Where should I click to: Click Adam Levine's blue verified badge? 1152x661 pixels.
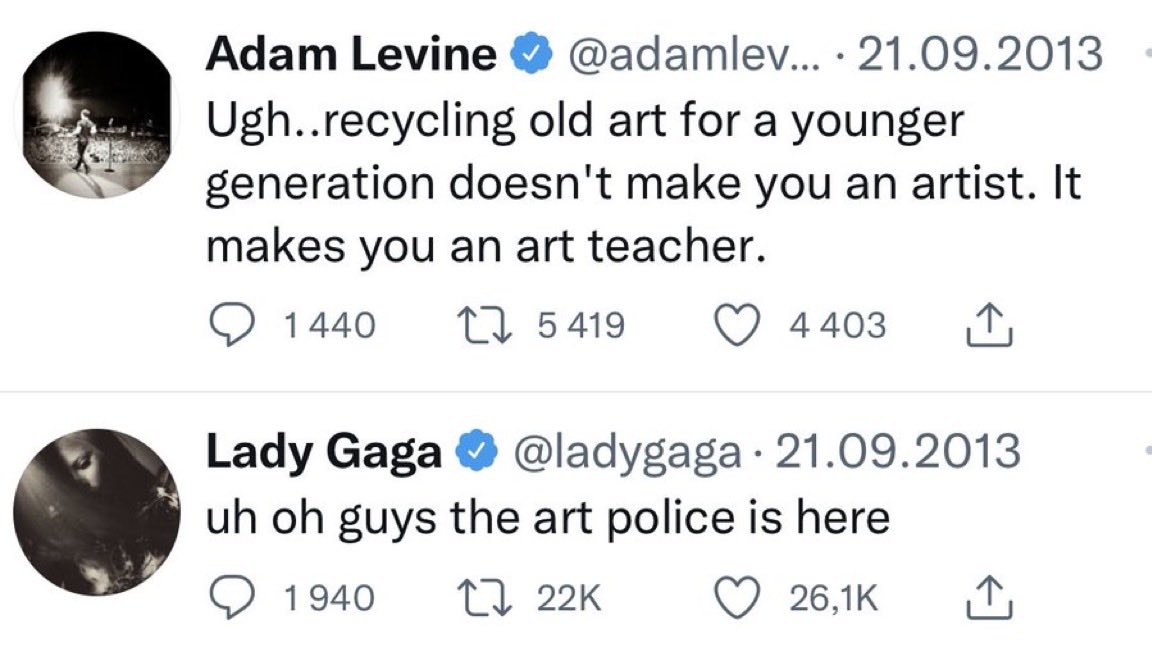coord(528,56)
